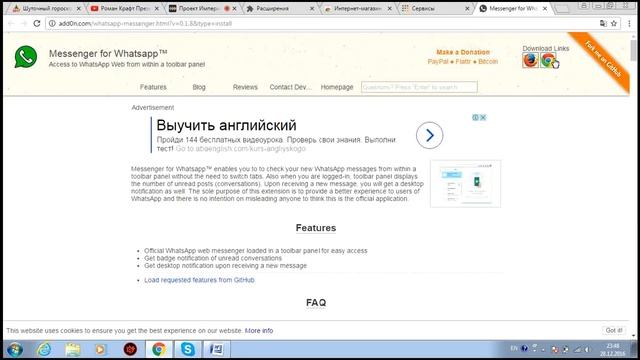View site information icon in address bar
Image resolution: width=640 pixels, height=360 pixels.
[x=52, y=23]
